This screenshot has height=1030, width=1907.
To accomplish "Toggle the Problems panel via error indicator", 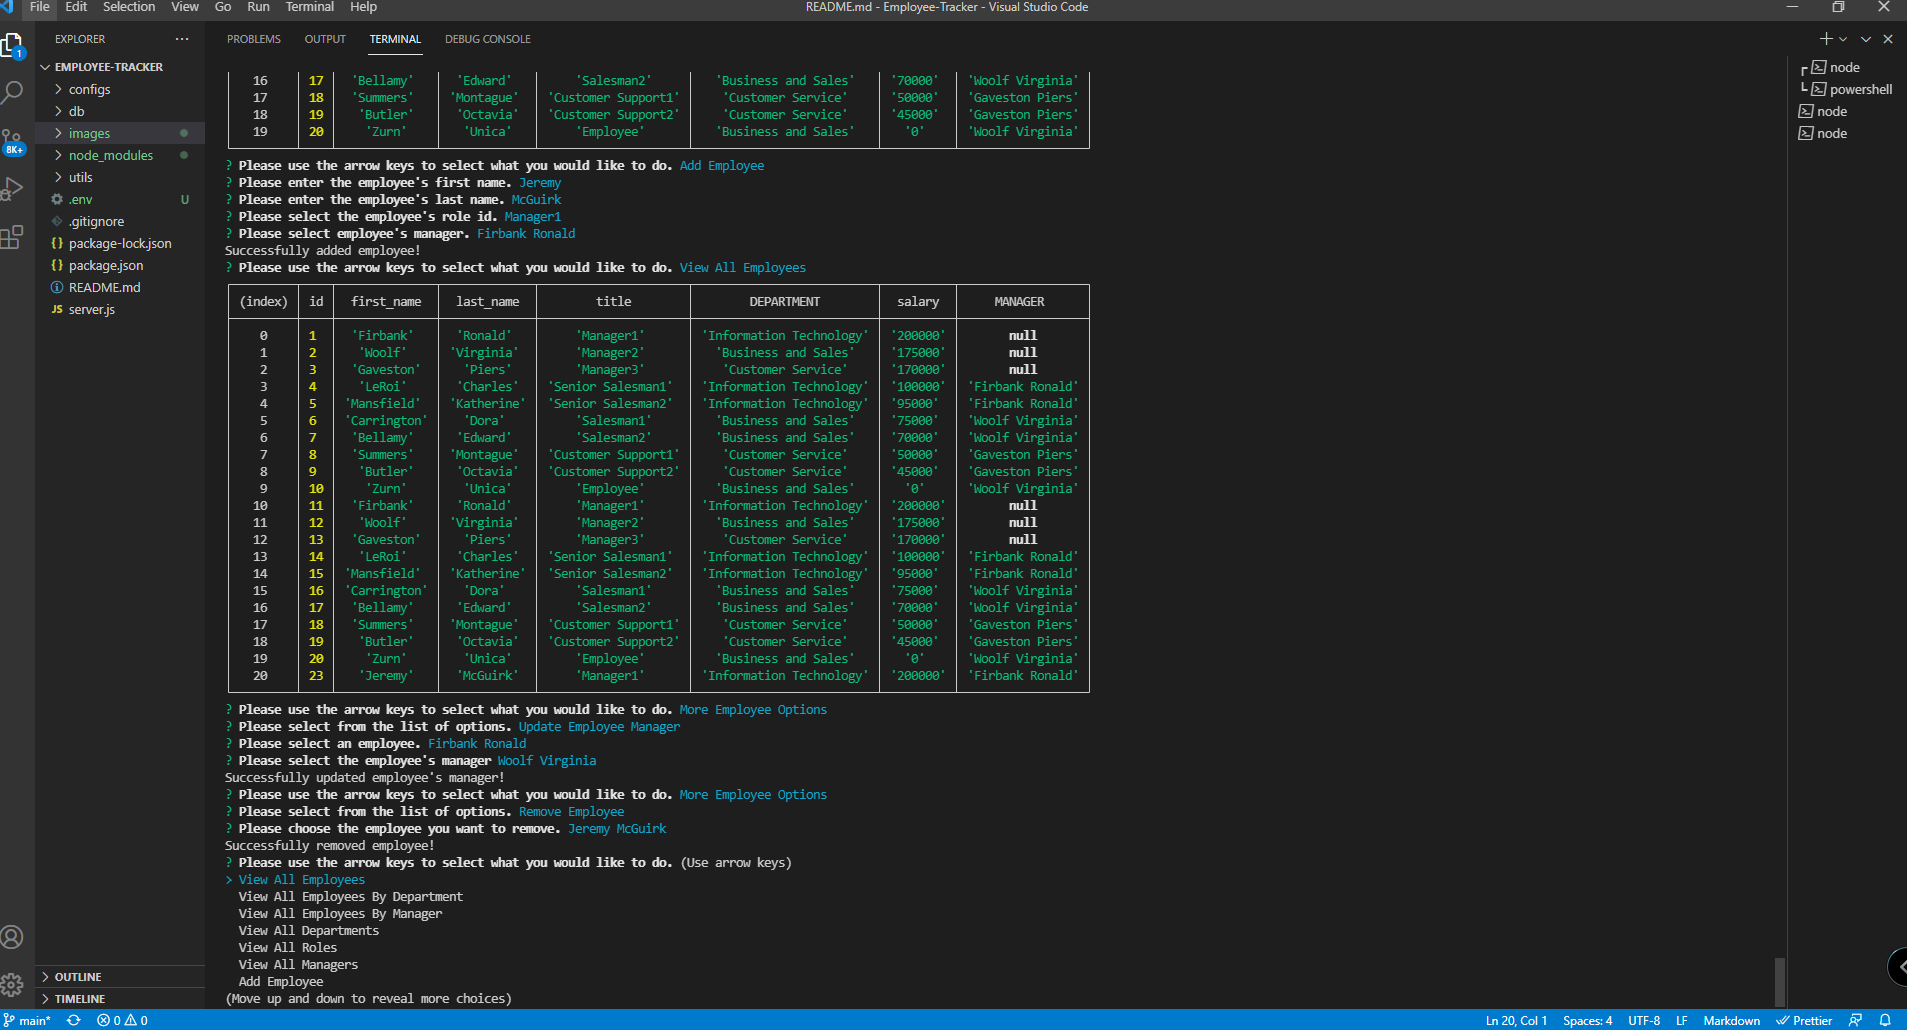I will pyautogui.click(x=120, y=1020).
